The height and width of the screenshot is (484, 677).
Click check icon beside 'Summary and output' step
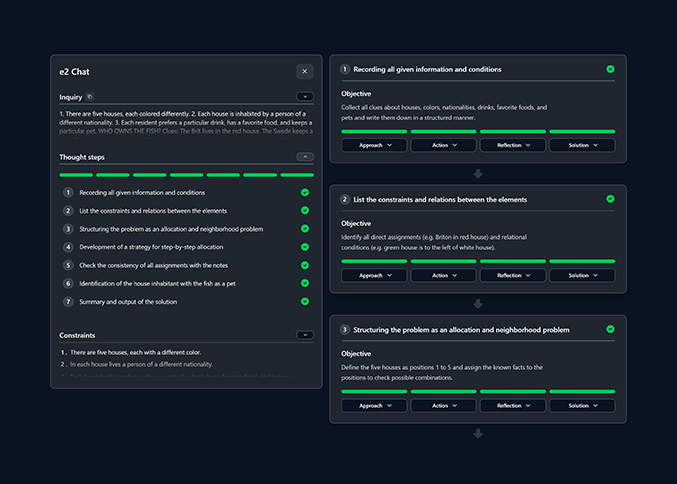(x=305, y=301)
